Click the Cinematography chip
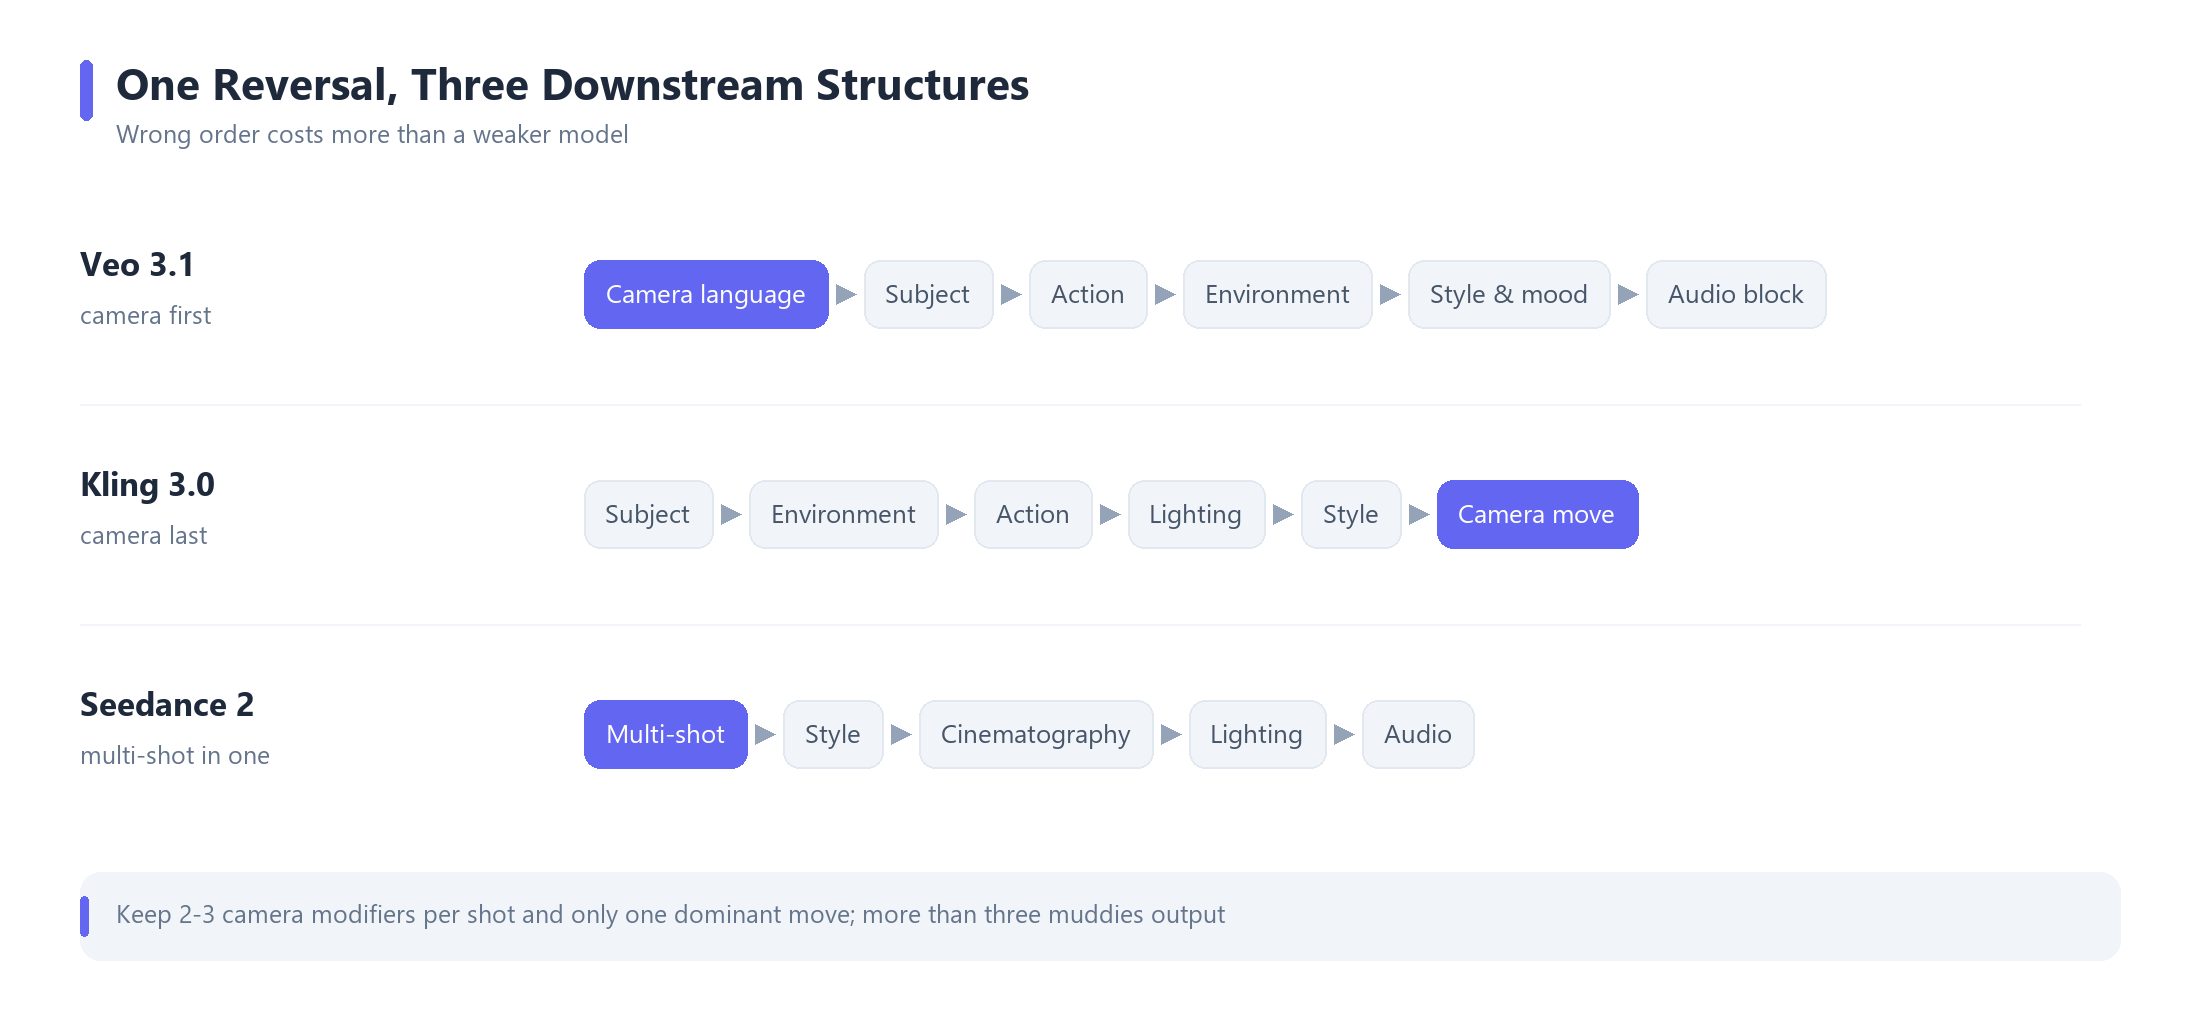The height and width of the screenshot is (1024, 2200). click(1036, 734)
